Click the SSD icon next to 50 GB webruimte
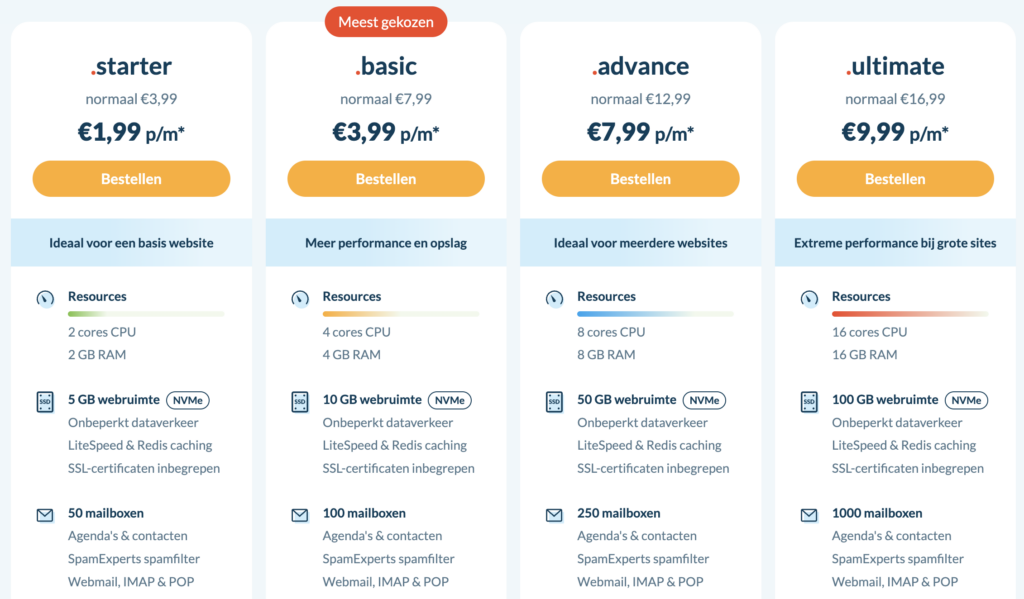This screenshot has height=599, width=1024. pos(554,400)
